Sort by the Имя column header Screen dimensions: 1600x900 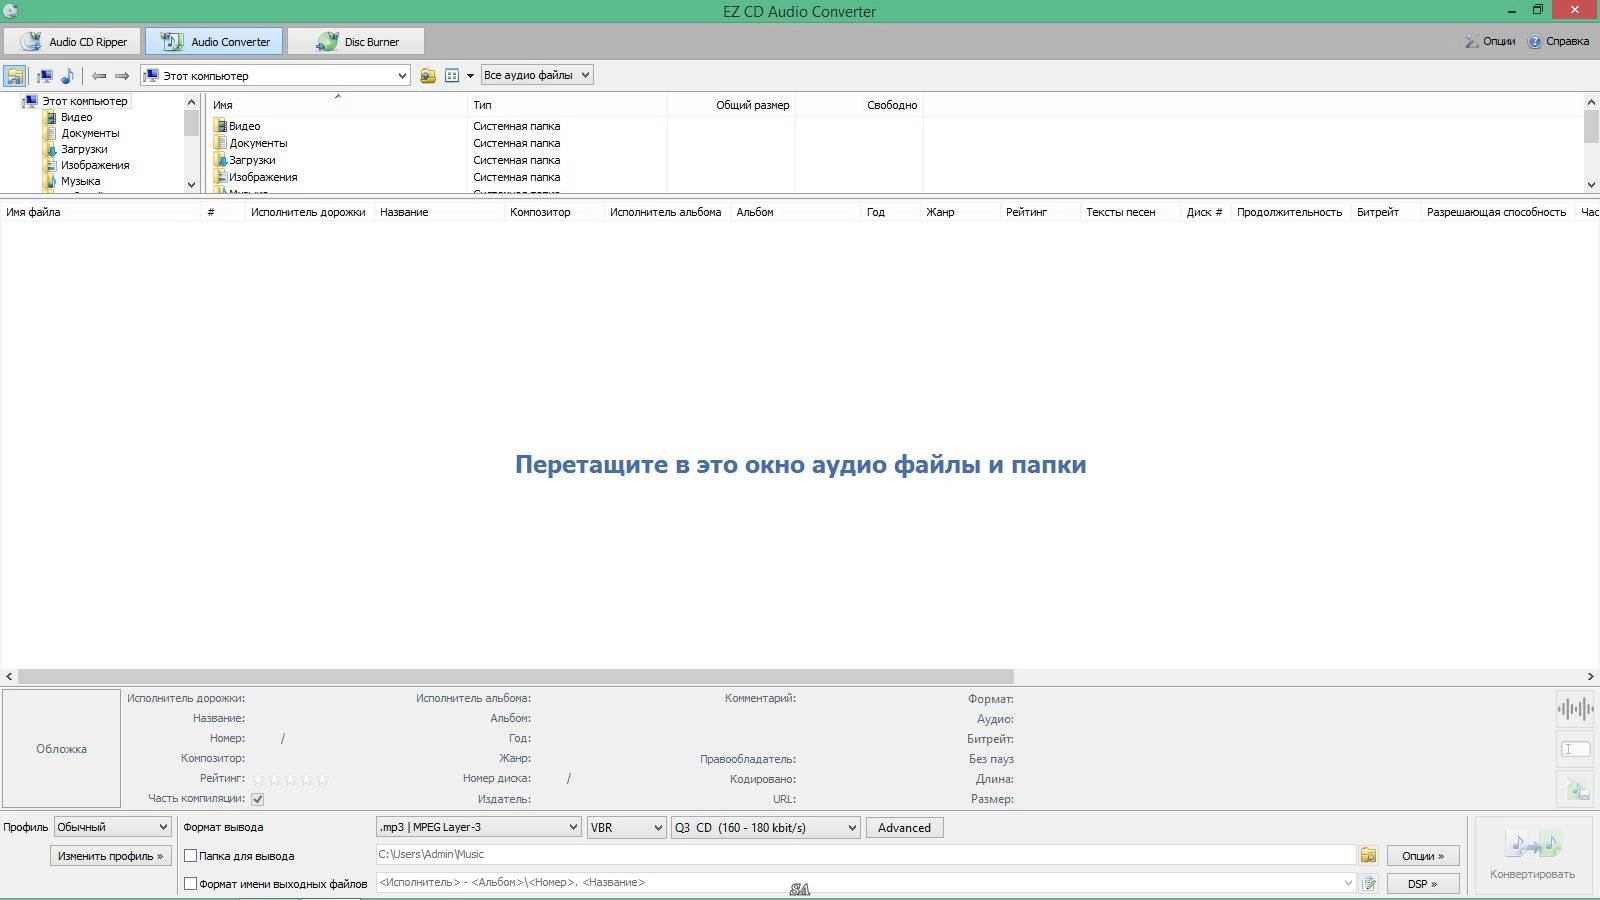[337, 105]
